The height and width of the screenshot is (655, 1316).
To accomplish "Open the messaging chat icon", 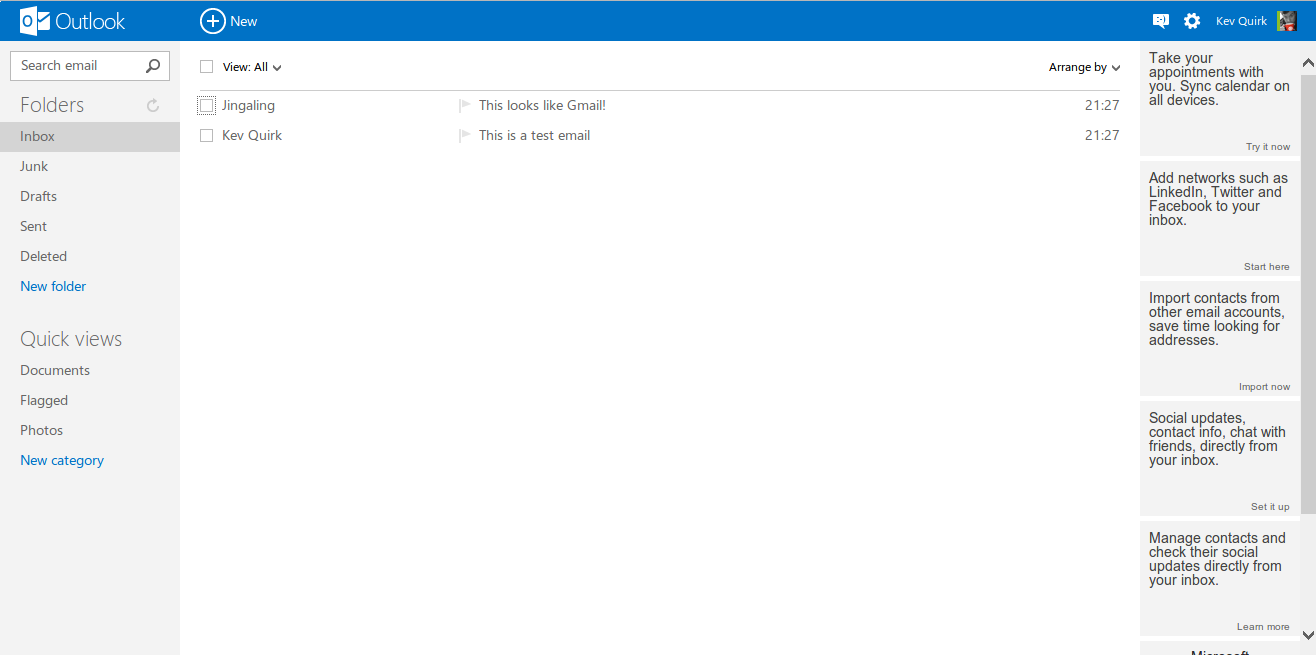I will [1160, 21].
